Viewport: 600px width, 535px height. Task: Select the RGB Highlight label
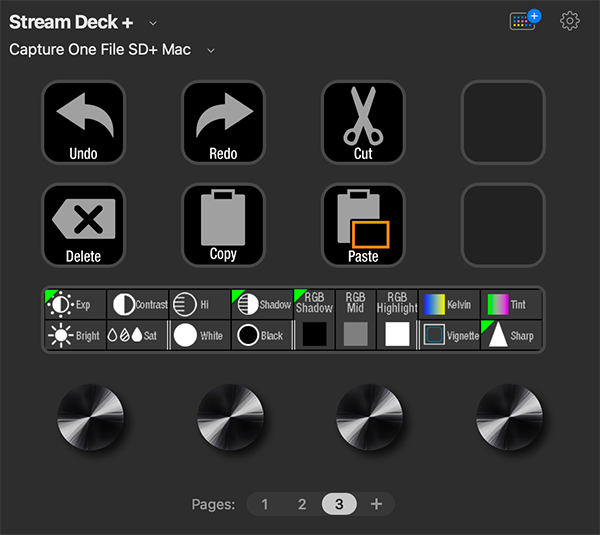397,302
